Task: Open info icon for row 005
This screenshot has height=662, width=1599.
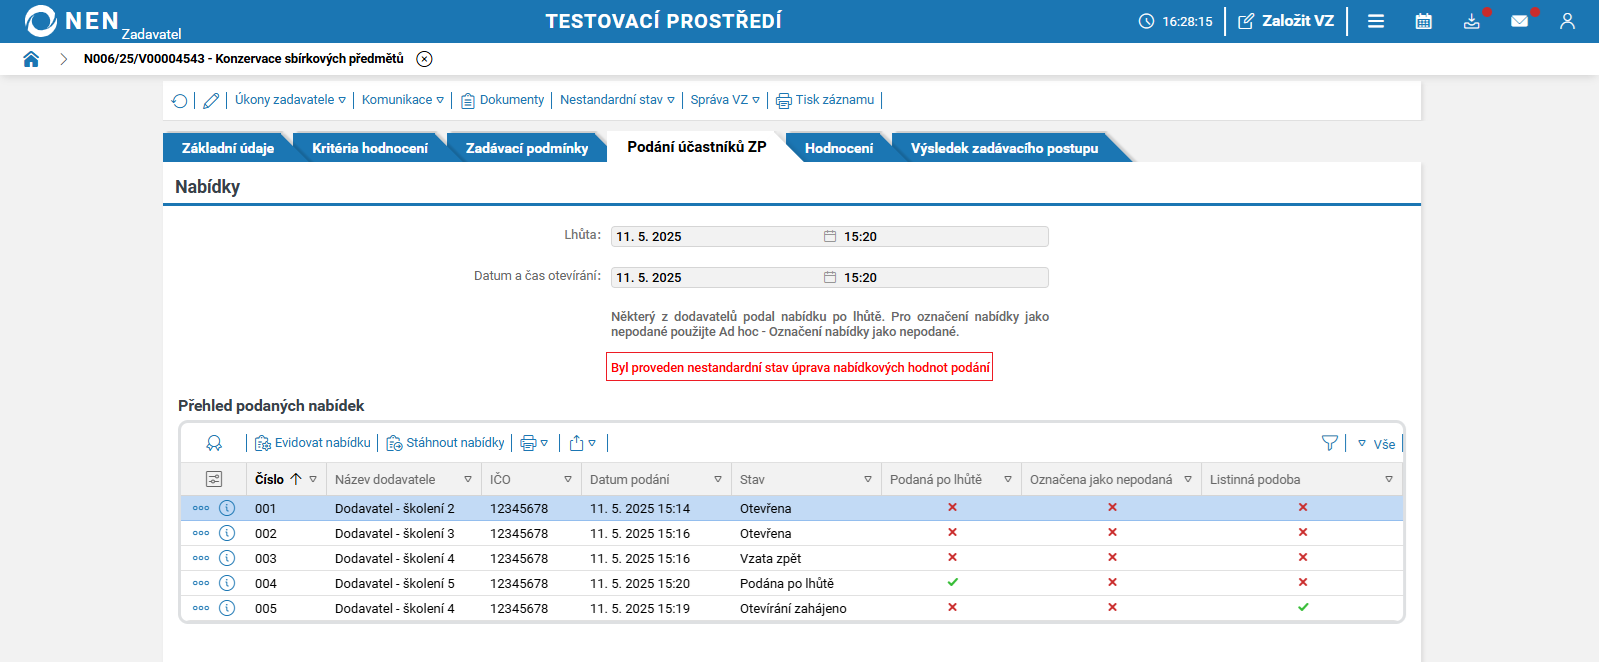Action: pos(227,608)
